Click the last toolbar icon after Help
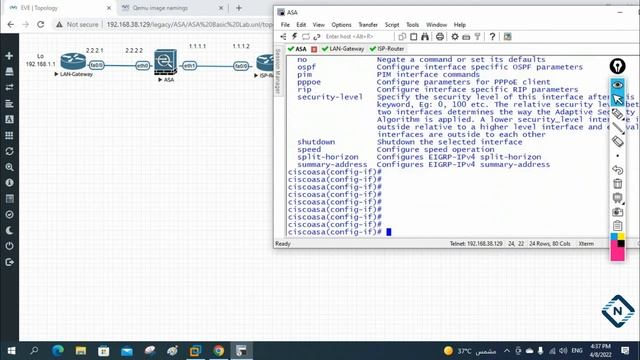This screenshot has width=640, height=360. 507,37
